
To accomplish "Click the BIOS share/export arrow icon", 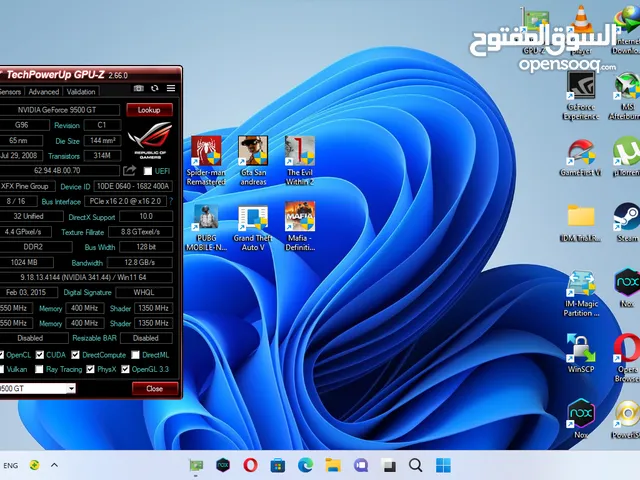I will coord(129,171).
